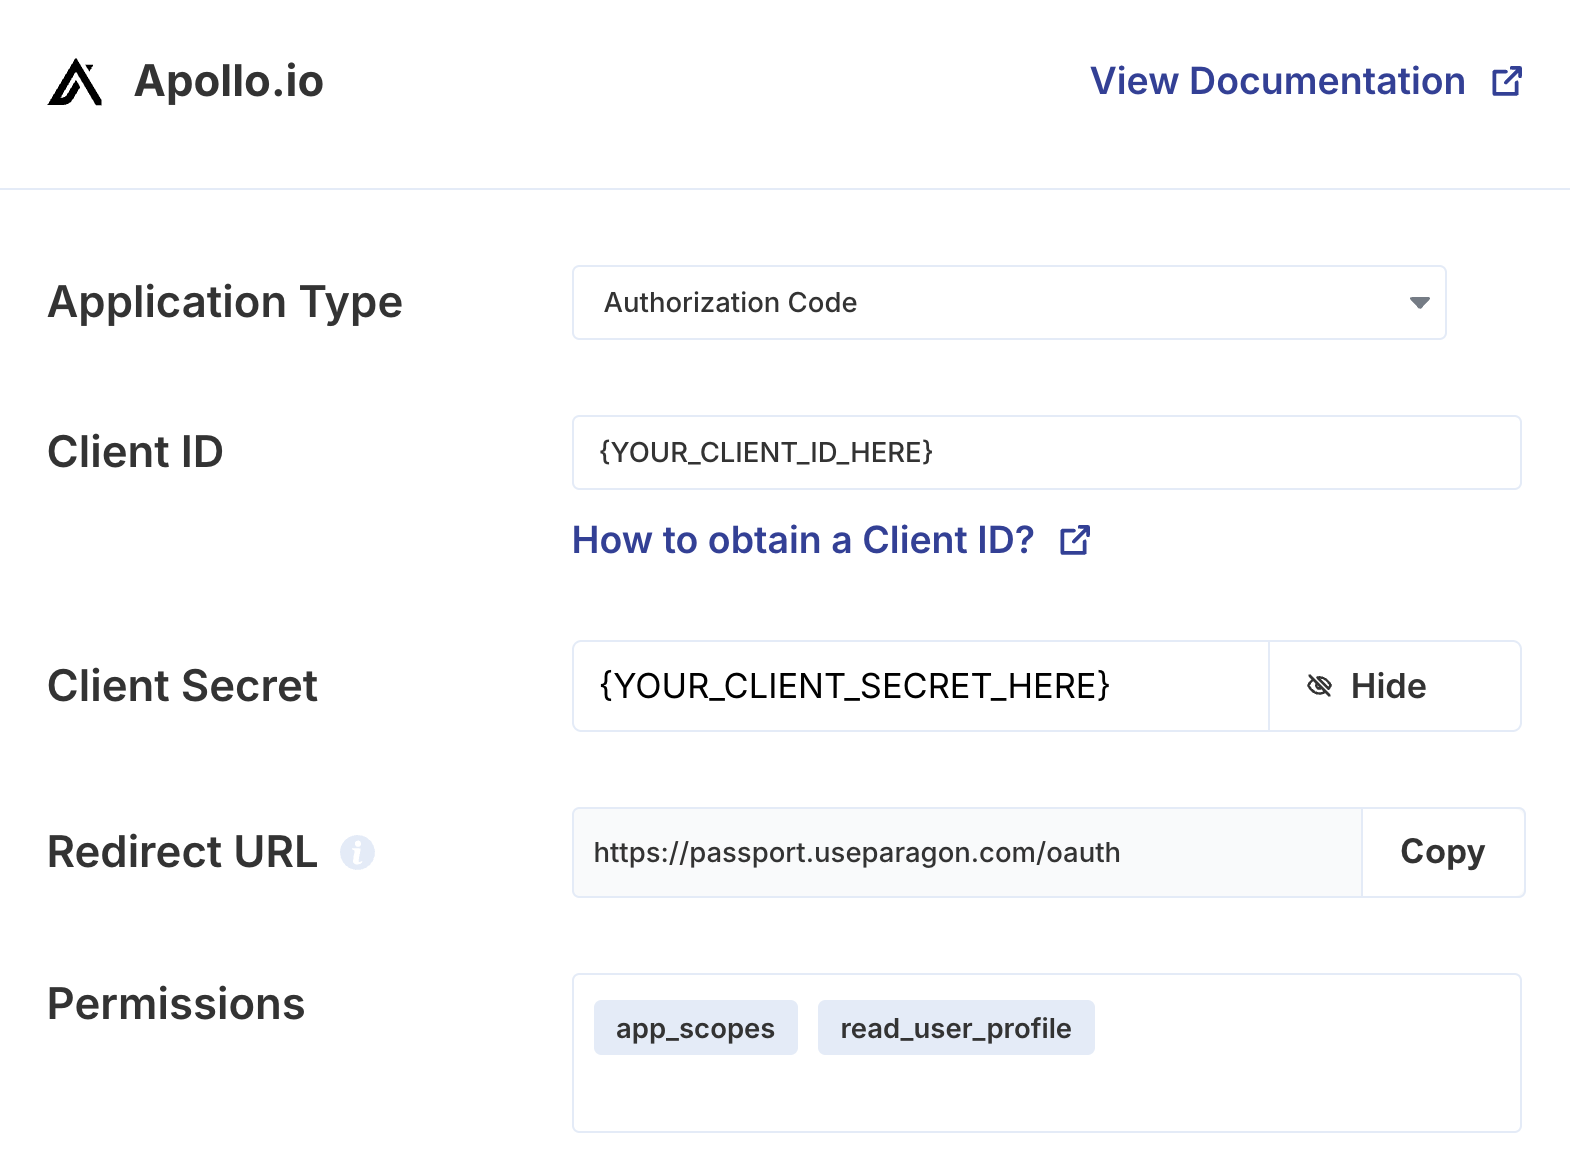1570x1174 pixels.
Task: Select the read_user_profile permission tag
Action: click(x=956, y=1028)
